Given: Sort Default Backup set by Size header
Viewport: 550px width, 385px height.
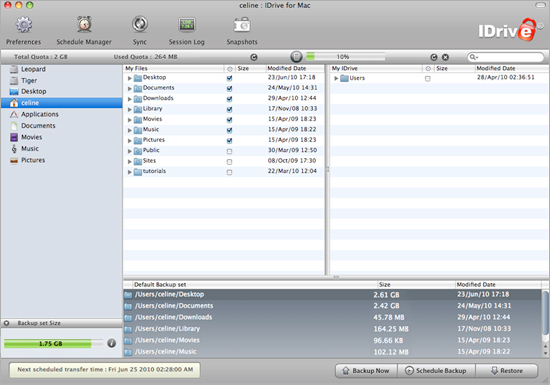Looking at the screenshot, I should tap(416, 285).
